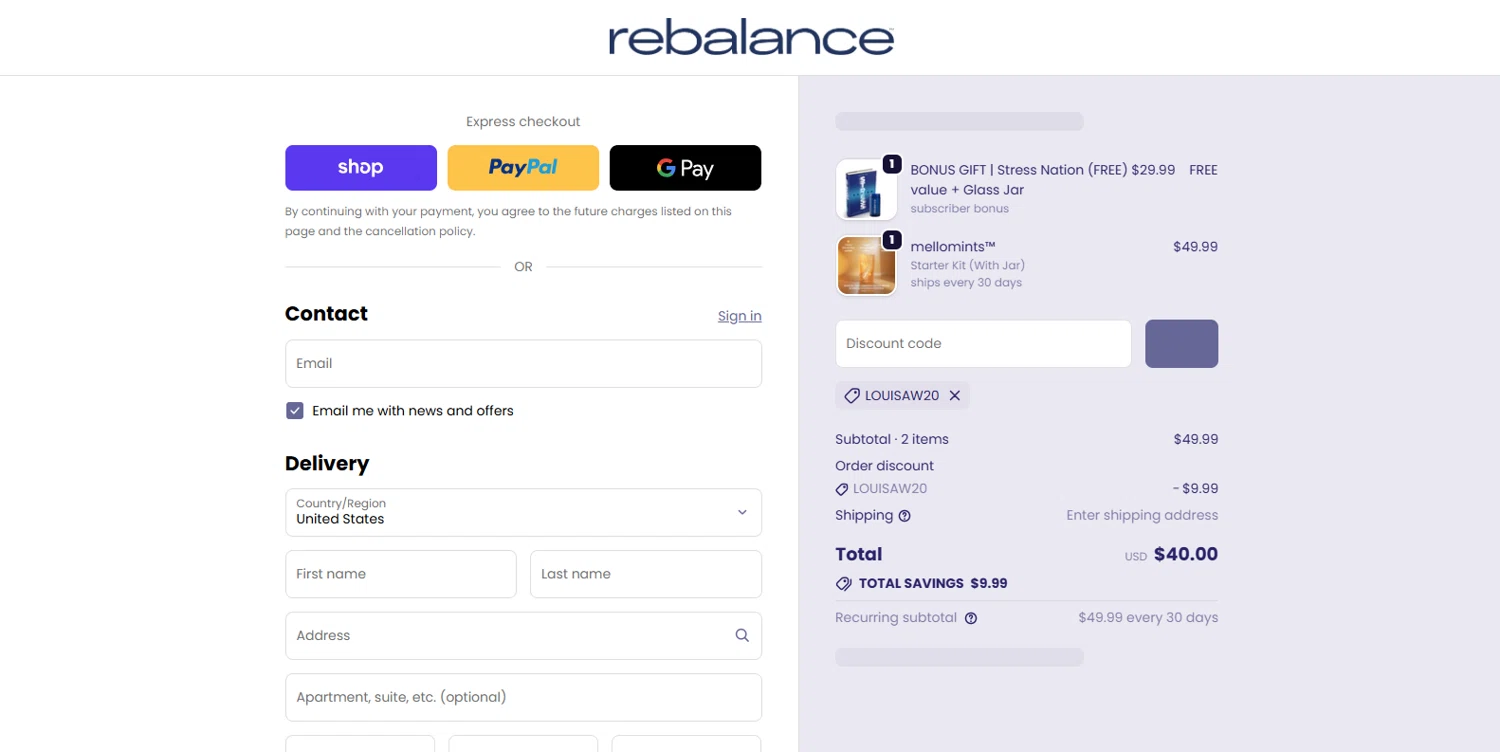
Task: Click the First name field
Action: click(x=401, y=574)
